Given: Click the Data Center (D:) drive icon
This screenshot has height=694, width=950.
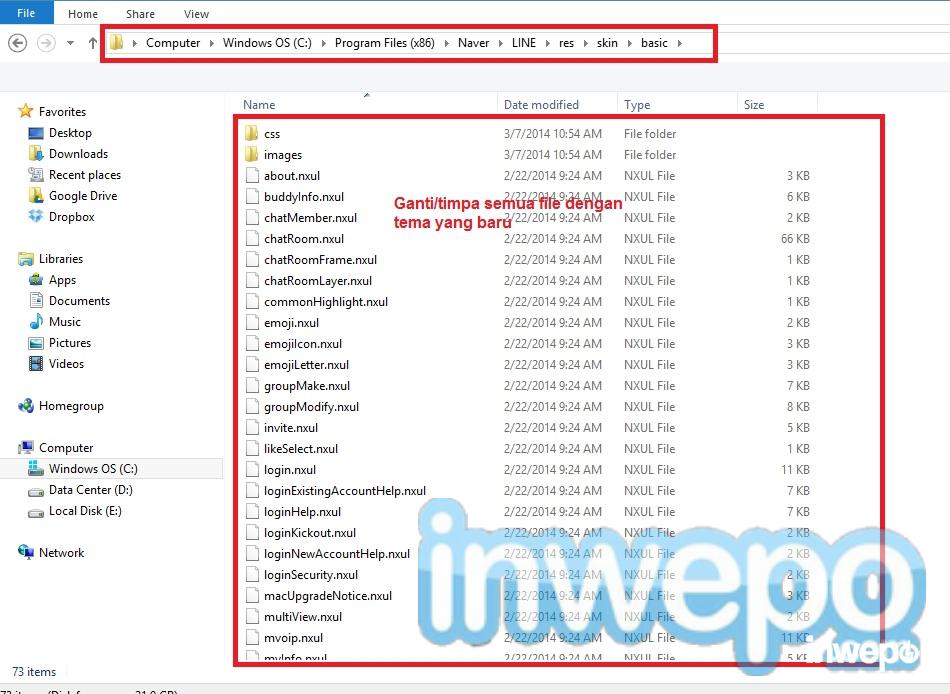Looking at the screenshot, I should pyautogui.click(x=36, y=491).
